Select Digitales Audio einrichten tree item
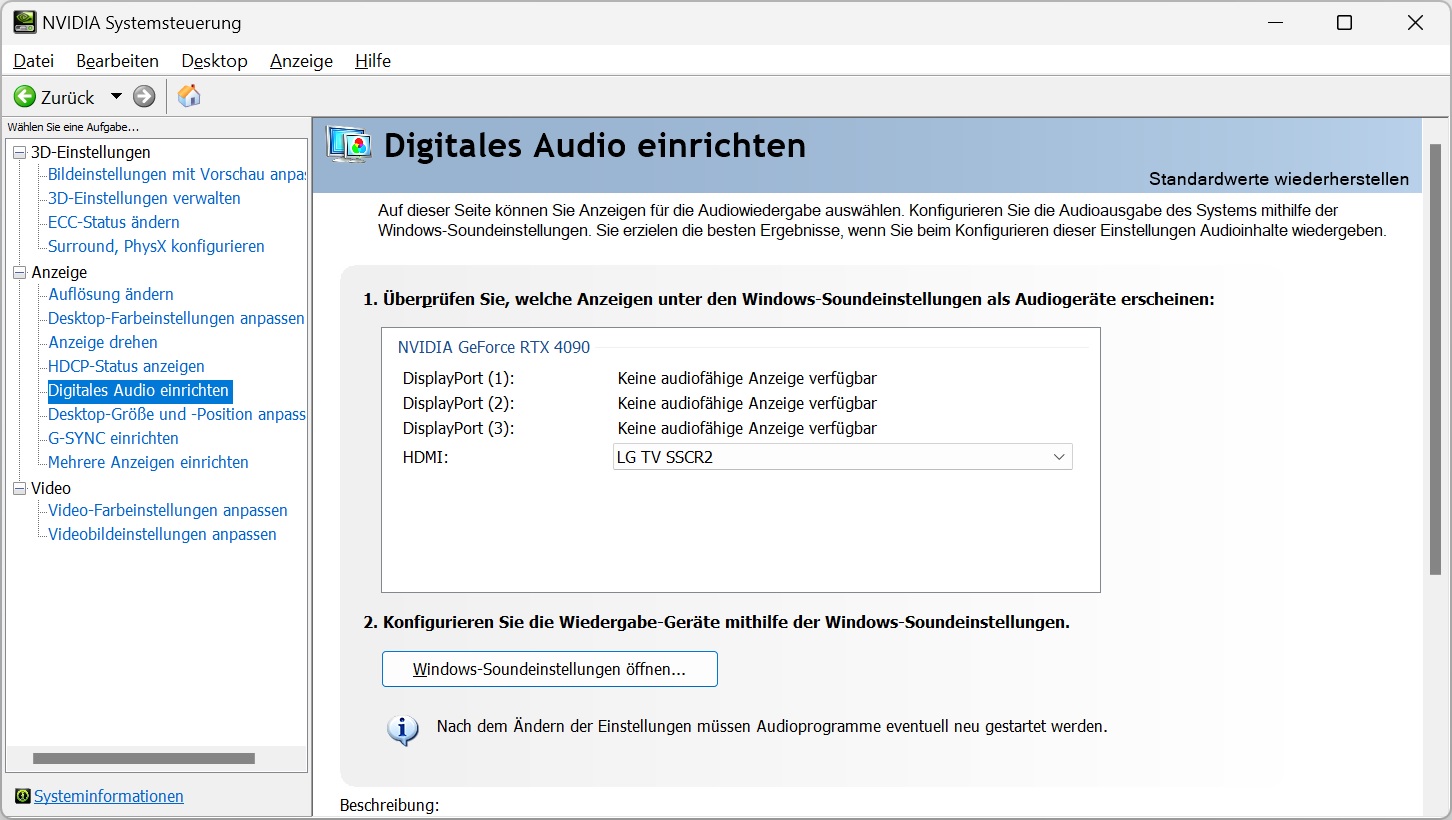This screenshot has width=1452, height=820. [139, 390]
